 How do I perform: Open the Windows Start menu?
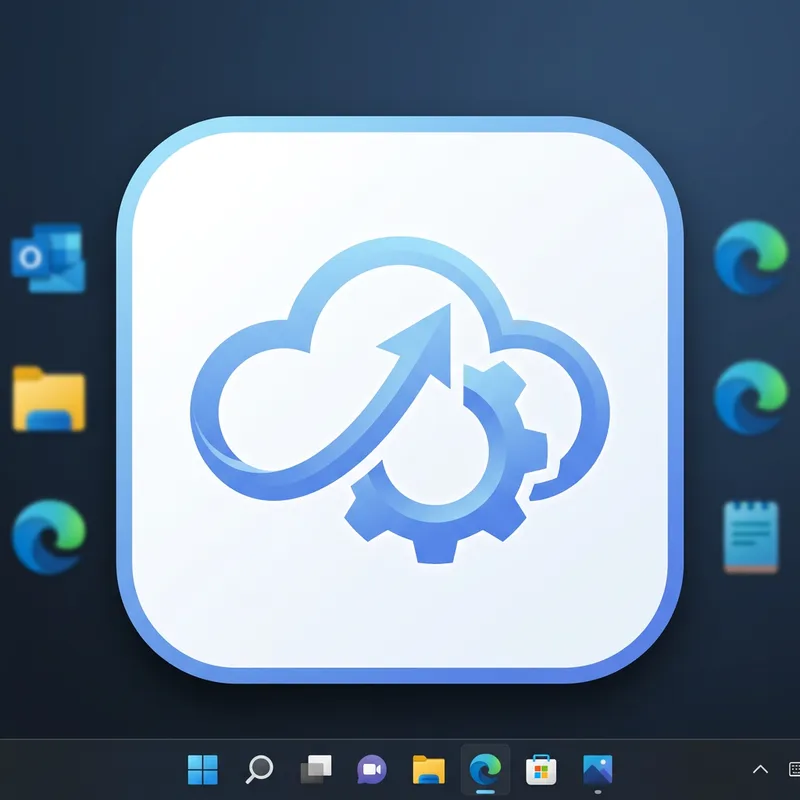point(203,769)
